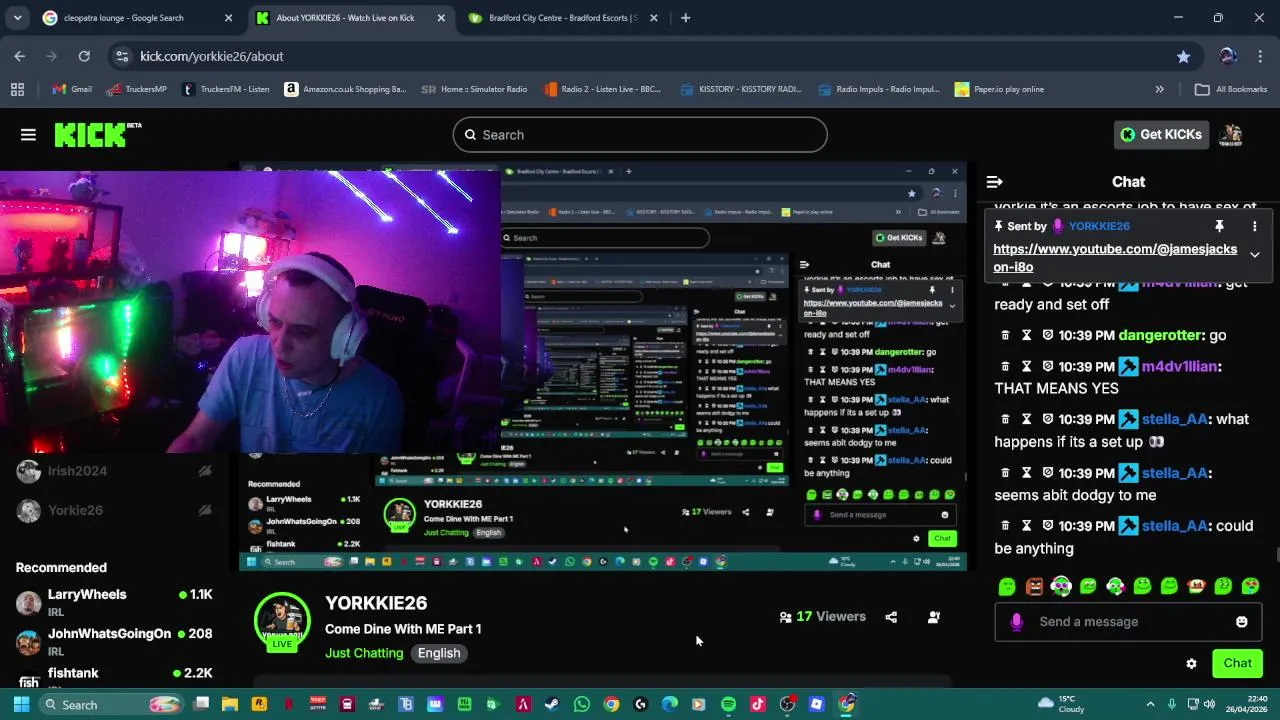Click the address bar URL kick.com/yorkkie26/about
Image resolution: width=1280 pixels, height=720 pixels.
[x=211, y=57]
